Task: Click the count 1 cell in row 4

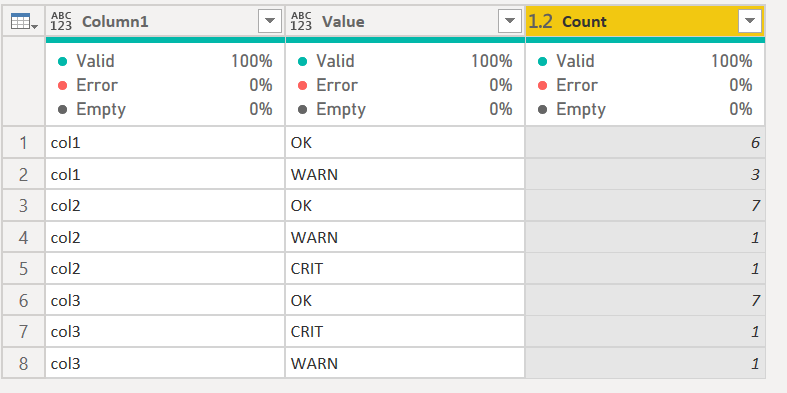Action: pyautogui.click(x=645, y=237)
